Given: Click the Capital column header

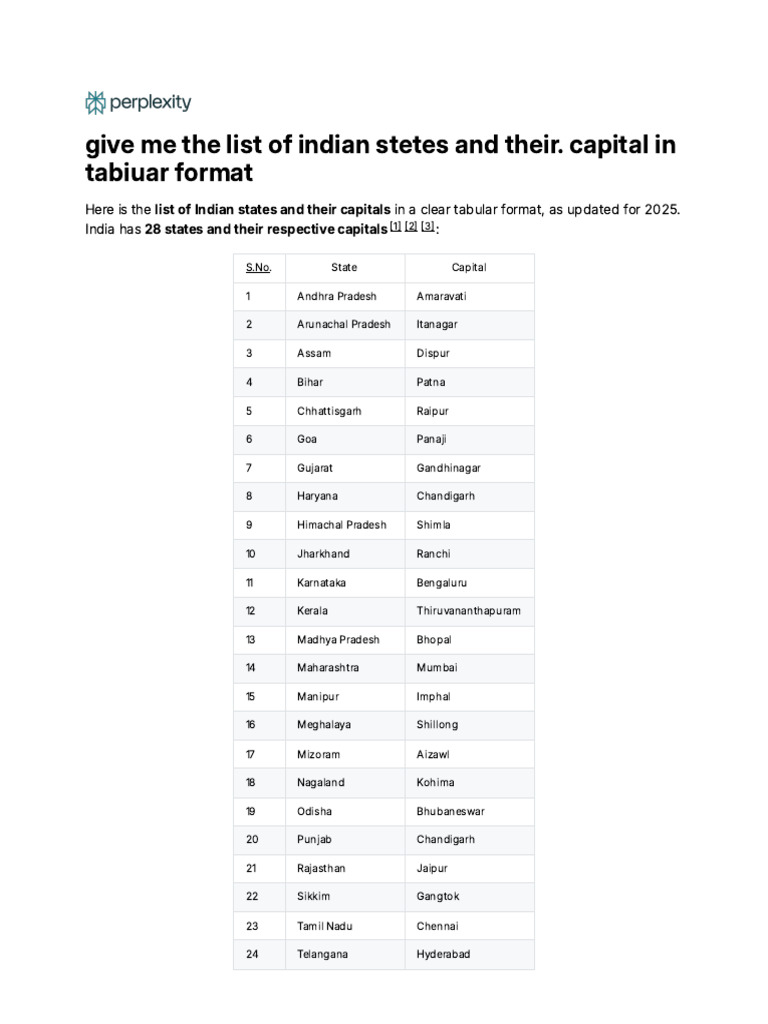Looking at the screenshot, I should click(469, 268).
